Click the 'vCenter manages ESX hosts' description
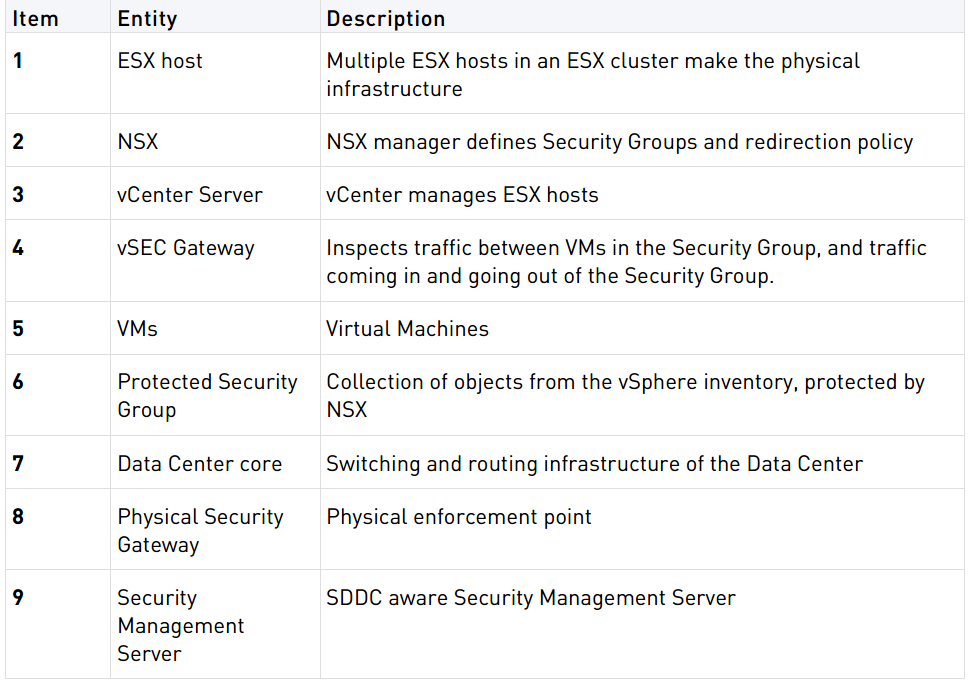Image resolution: width=972 pixels, height=685 pixels. click(462, 195)
